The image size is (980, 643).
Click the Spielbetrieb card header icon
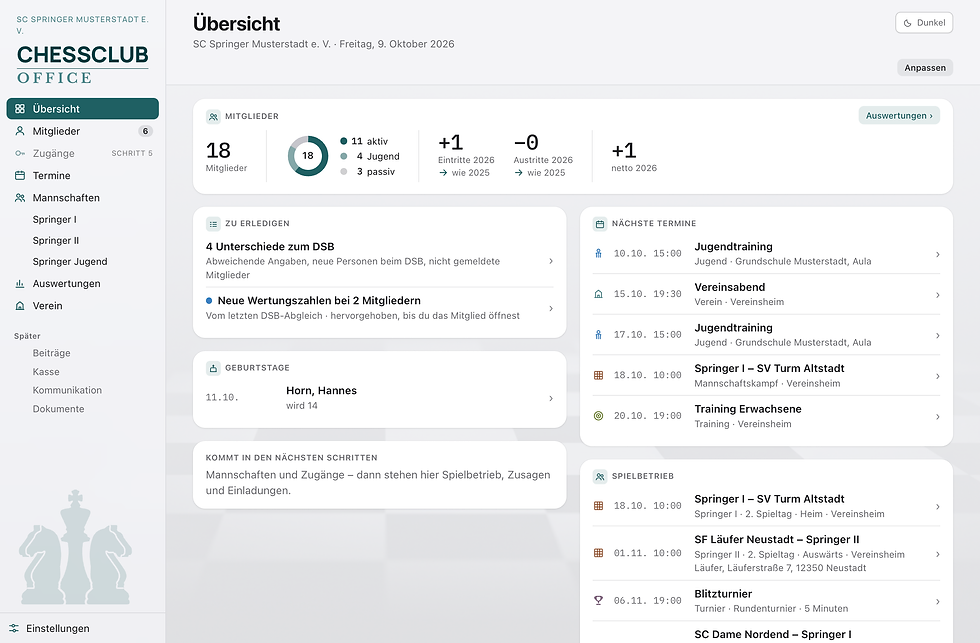point(599,477)
